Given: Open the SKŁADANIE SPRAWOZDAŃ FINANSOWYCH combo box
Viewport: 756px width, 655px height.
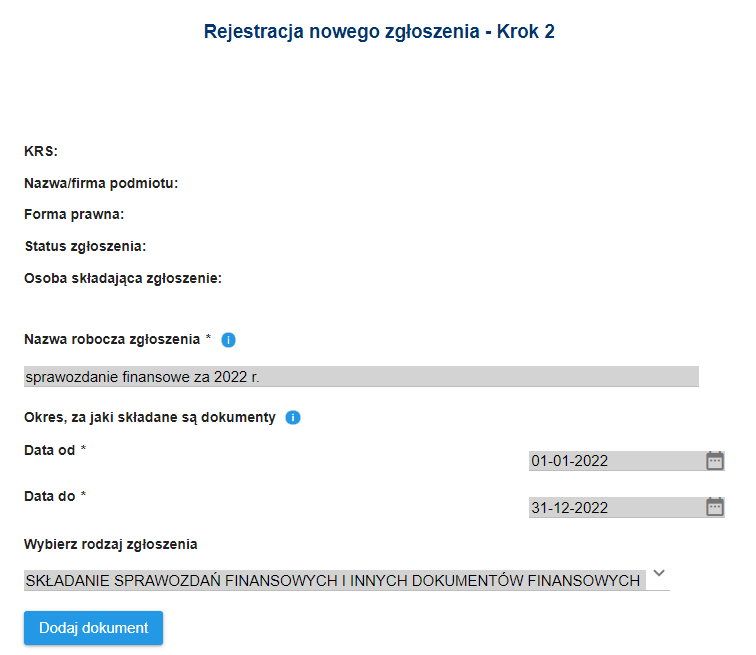Looking at the screenshot, I should (334, 580).
